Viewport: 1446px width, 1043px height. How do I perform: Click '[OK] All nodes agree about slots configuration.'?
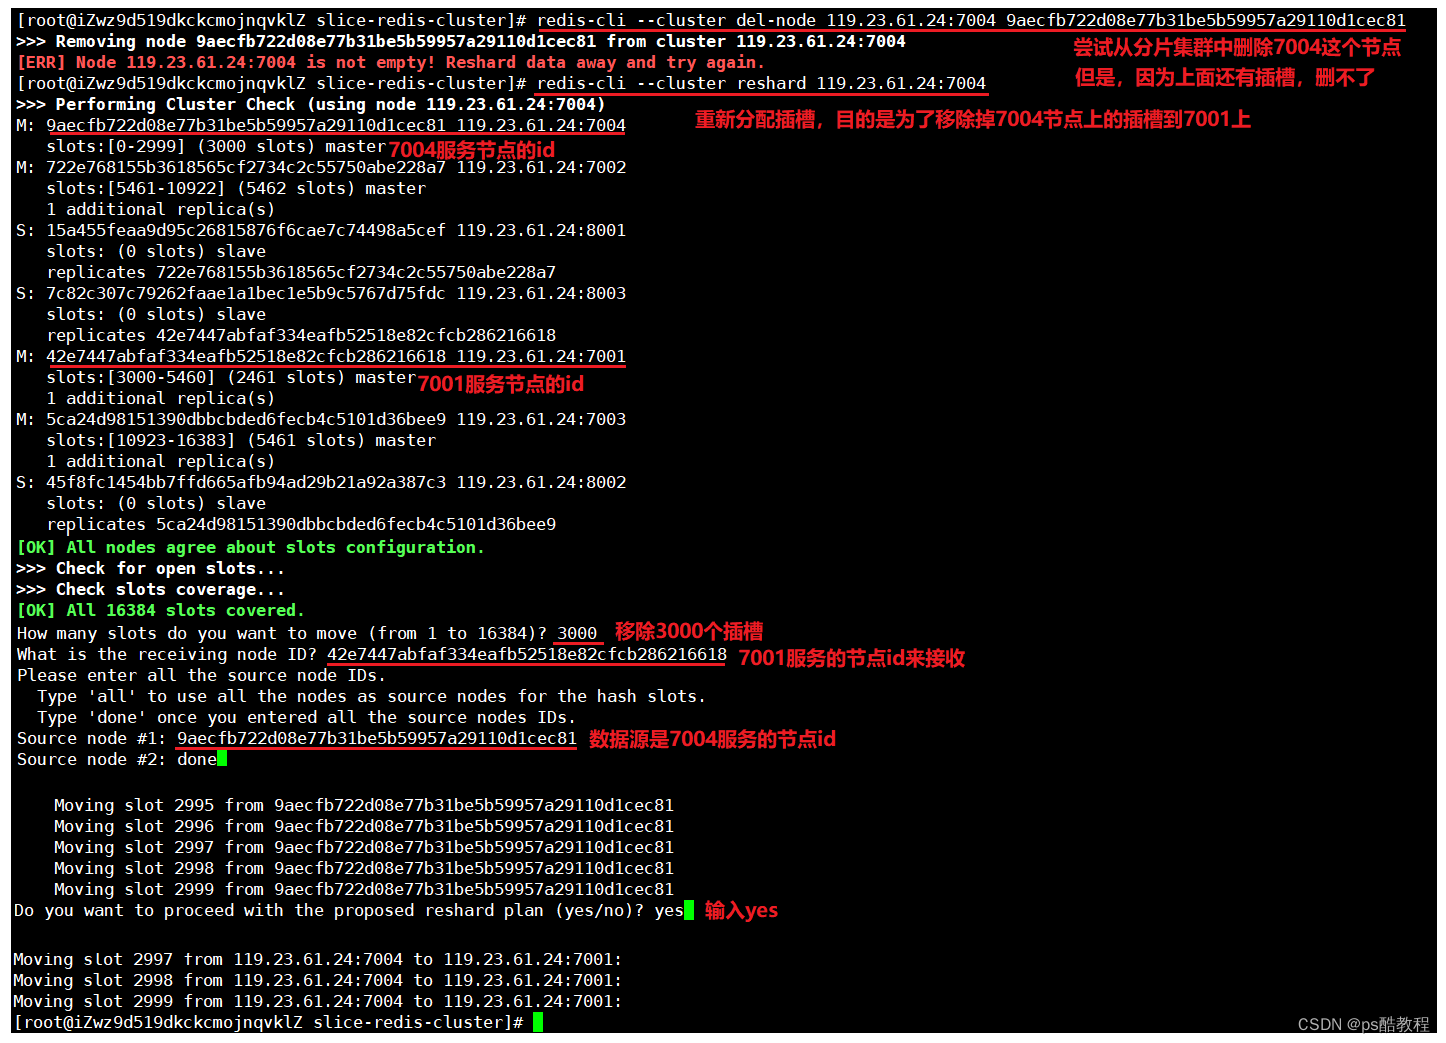[x=251, y=547]
